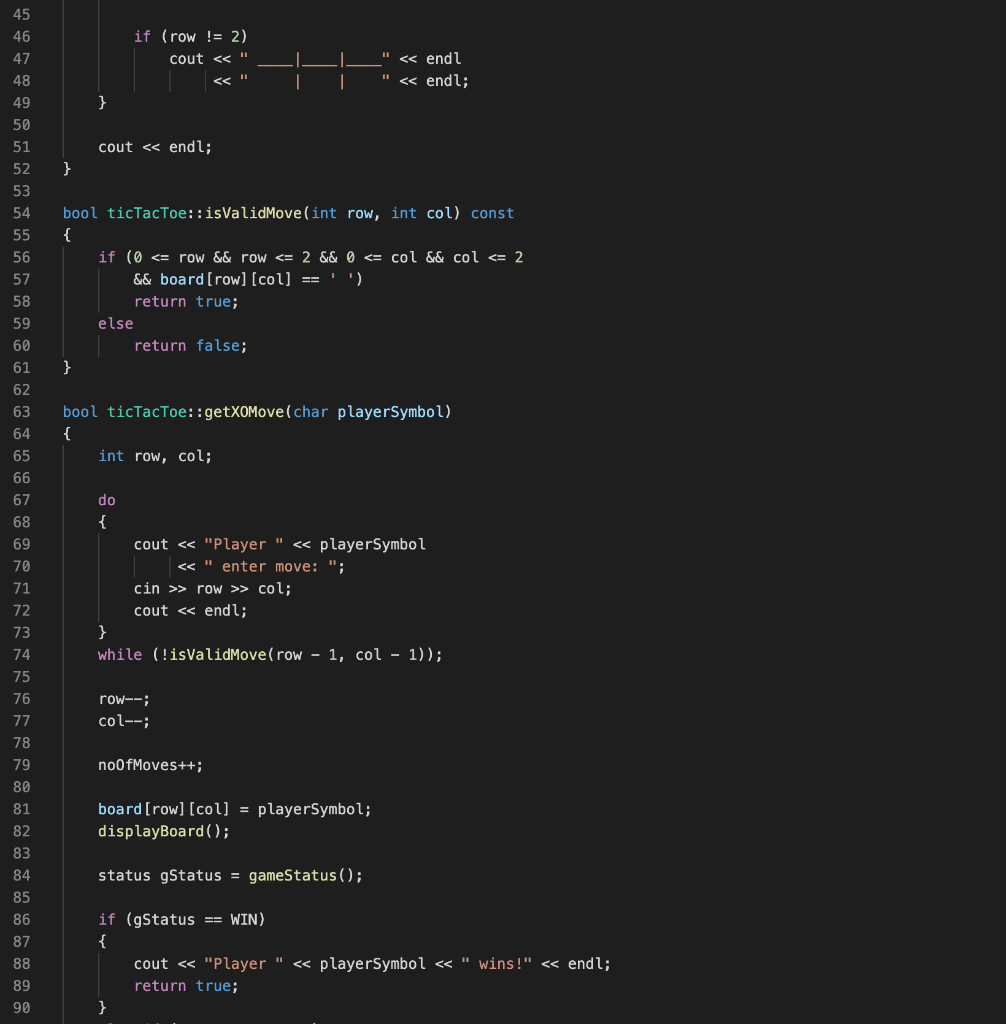The image size is (1006, 1024).
Task: Click line number 86 in the gutter
Action: point(21,919)
